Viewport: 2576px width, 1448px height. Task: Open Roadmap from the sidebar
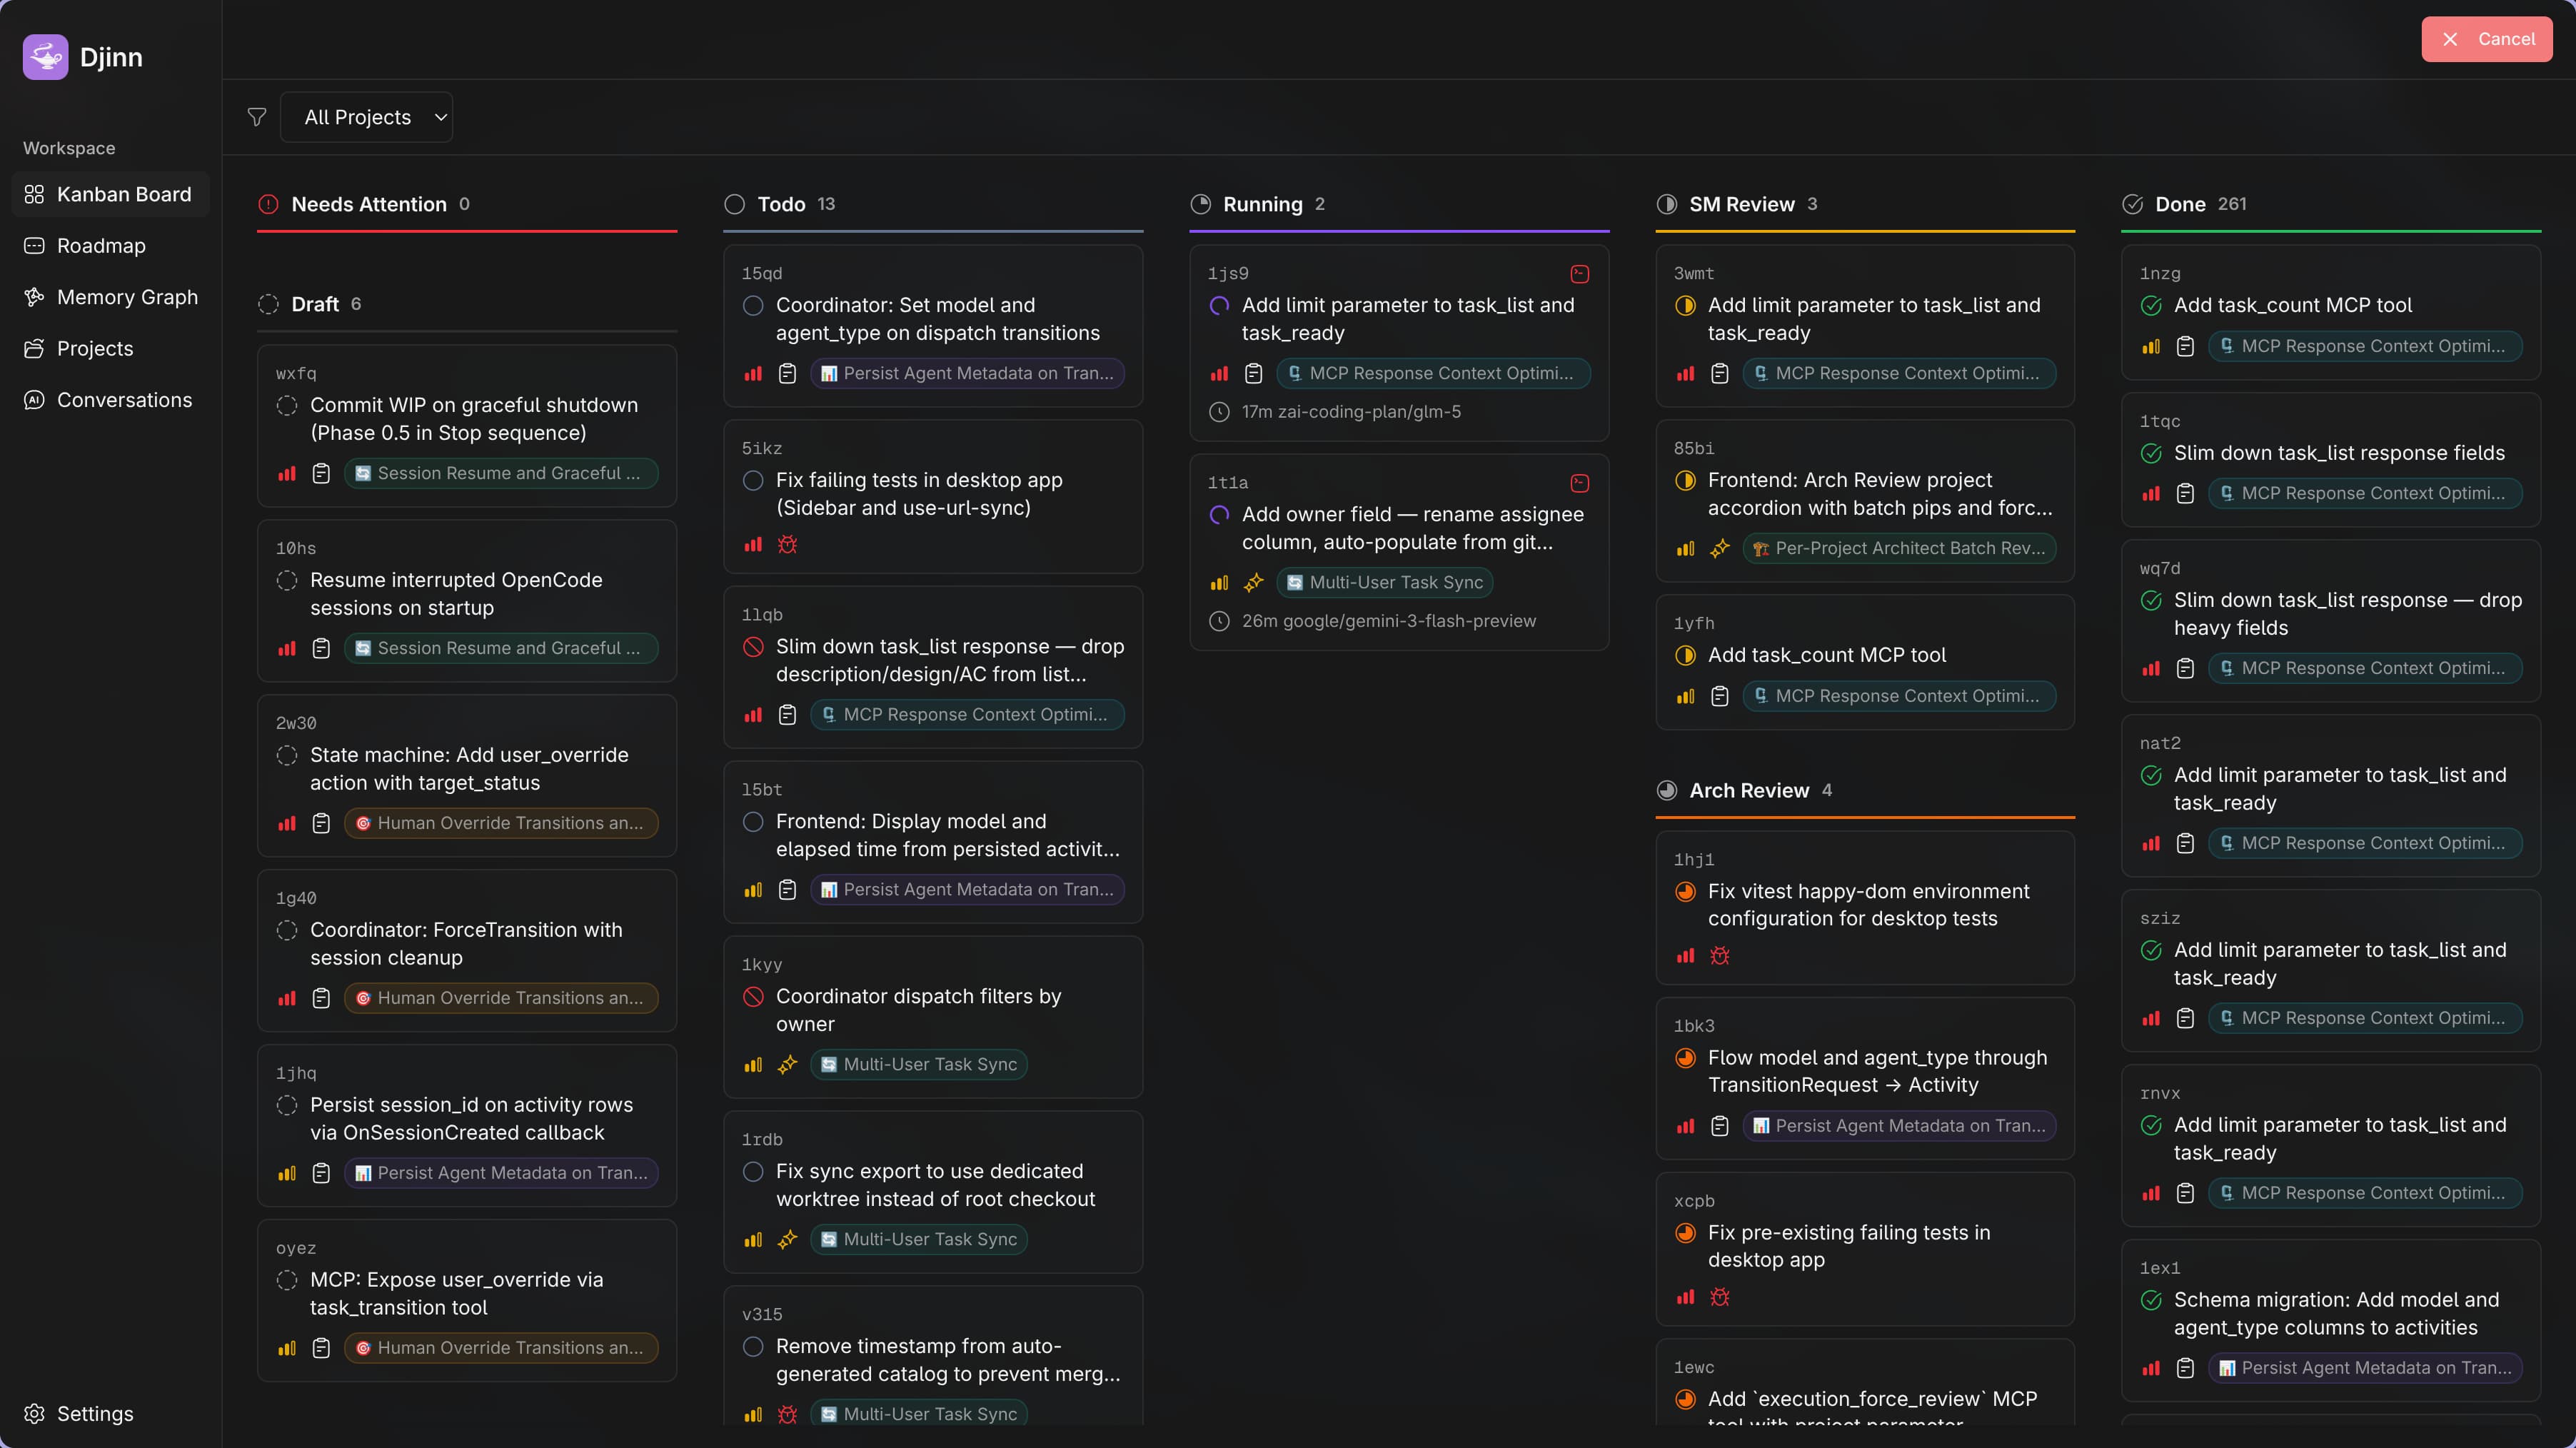(x=100, y=246)
